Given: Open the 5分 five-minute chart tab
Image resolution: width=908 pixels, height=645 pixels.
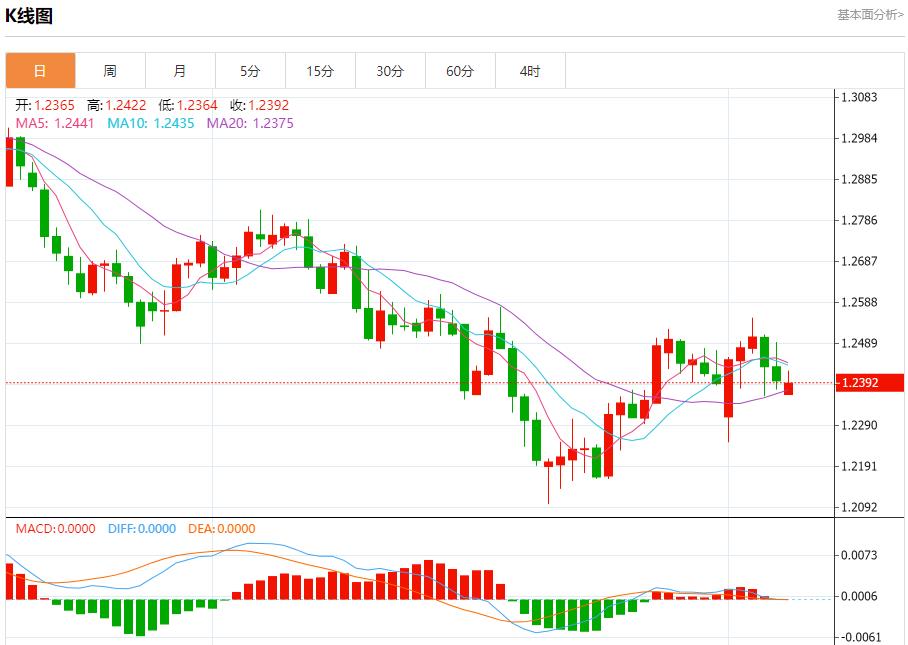Looking at the screenshot, I should coord(250,71).
